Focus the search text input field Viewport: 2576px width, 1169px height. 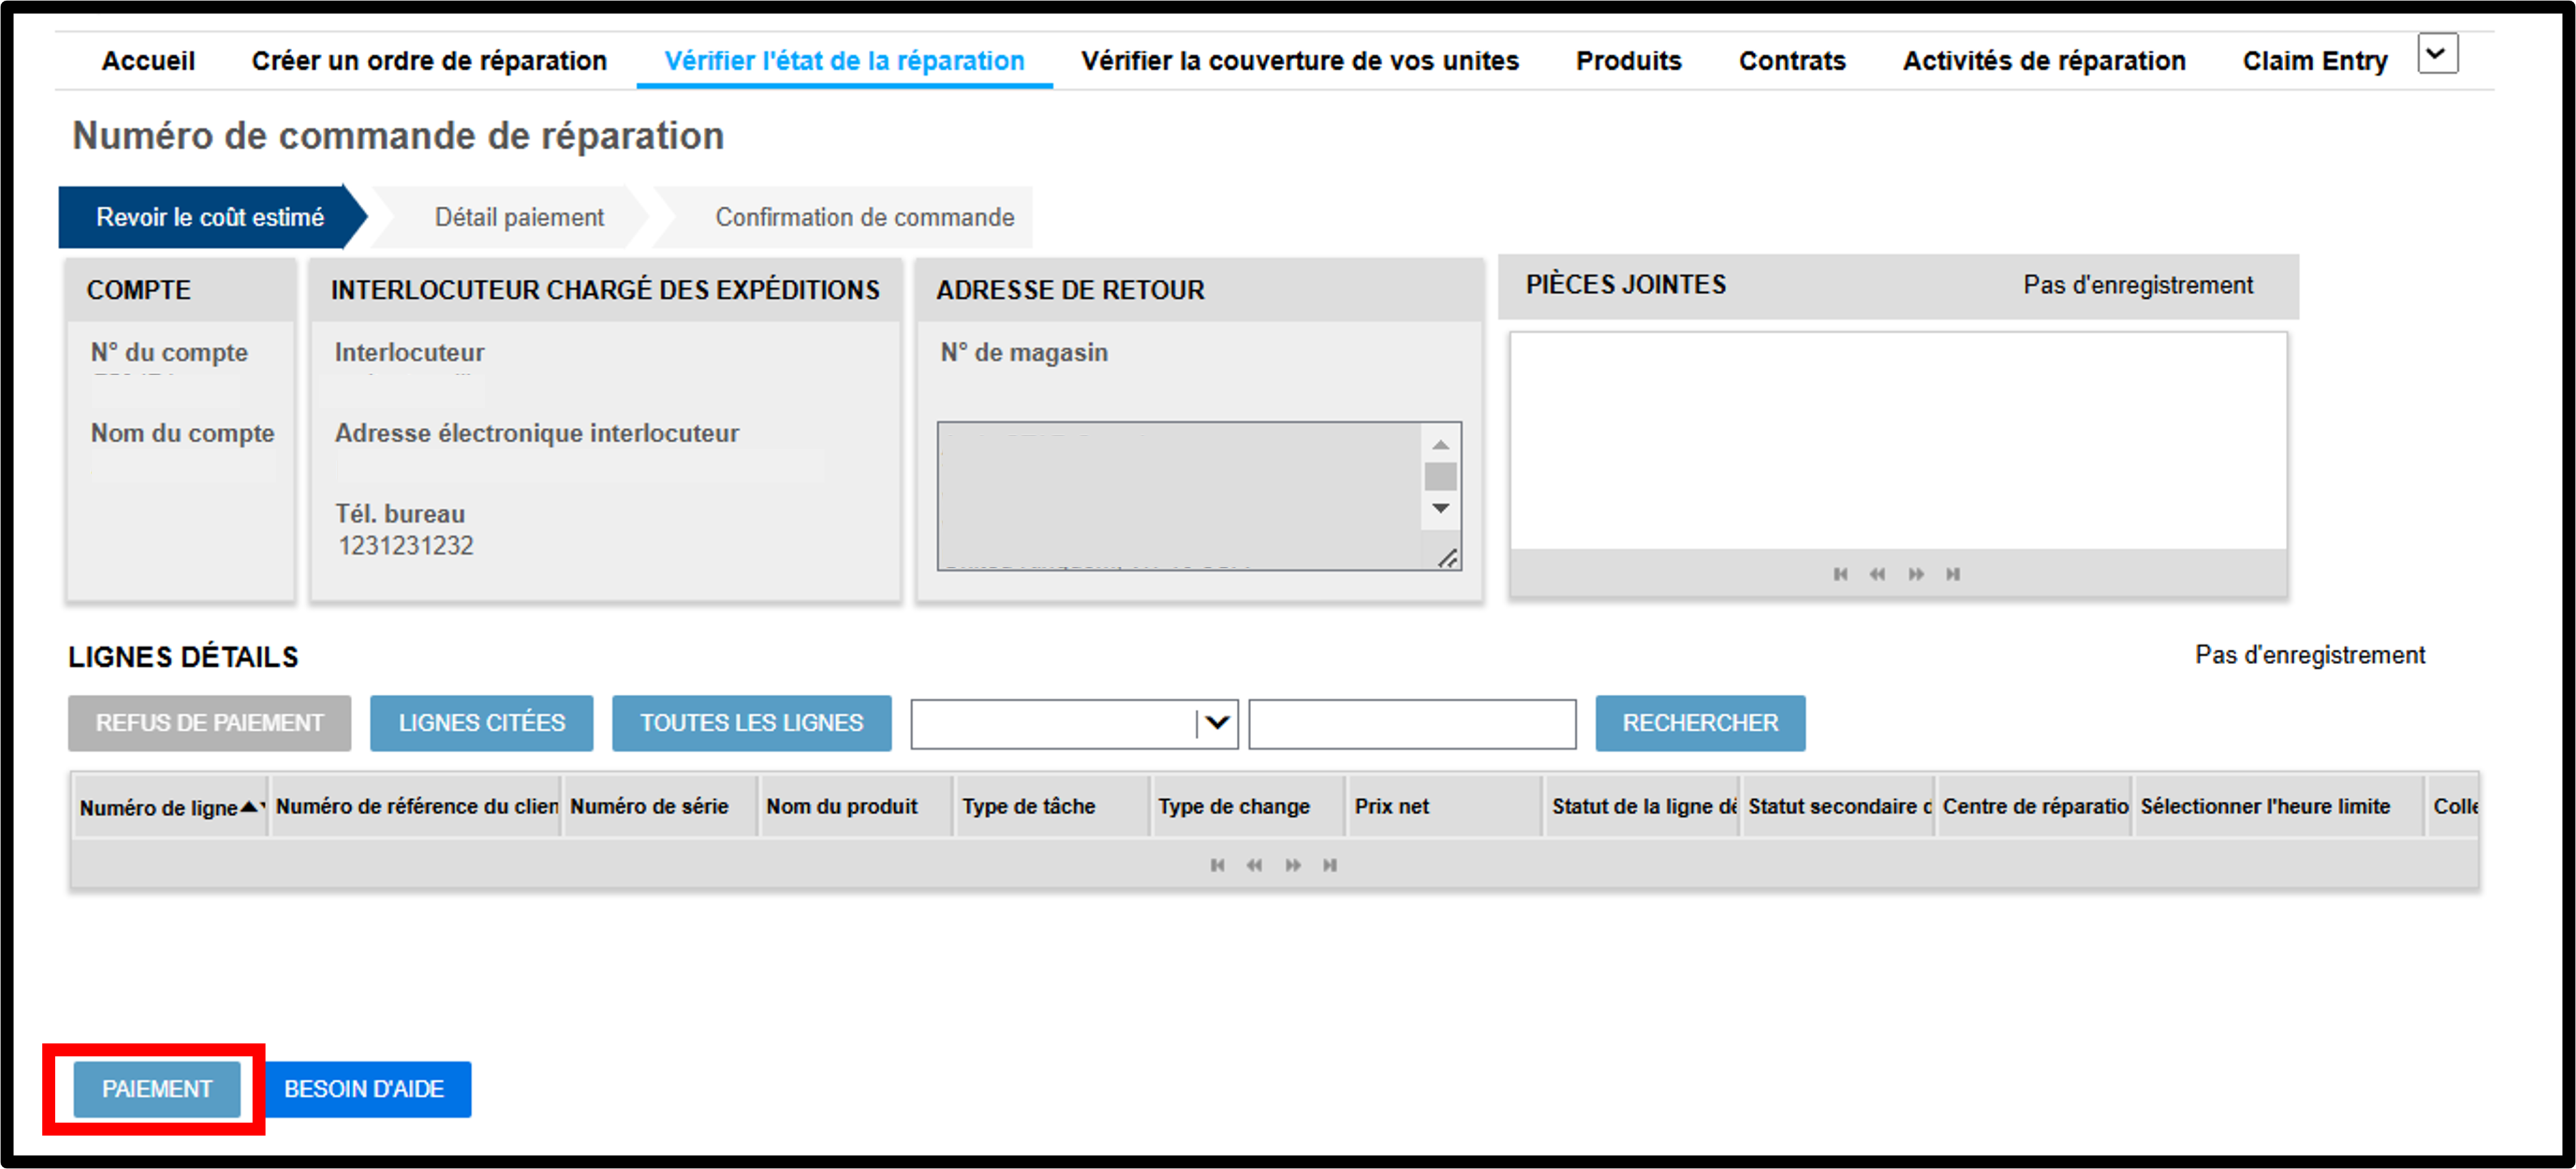click(1412, 724)
